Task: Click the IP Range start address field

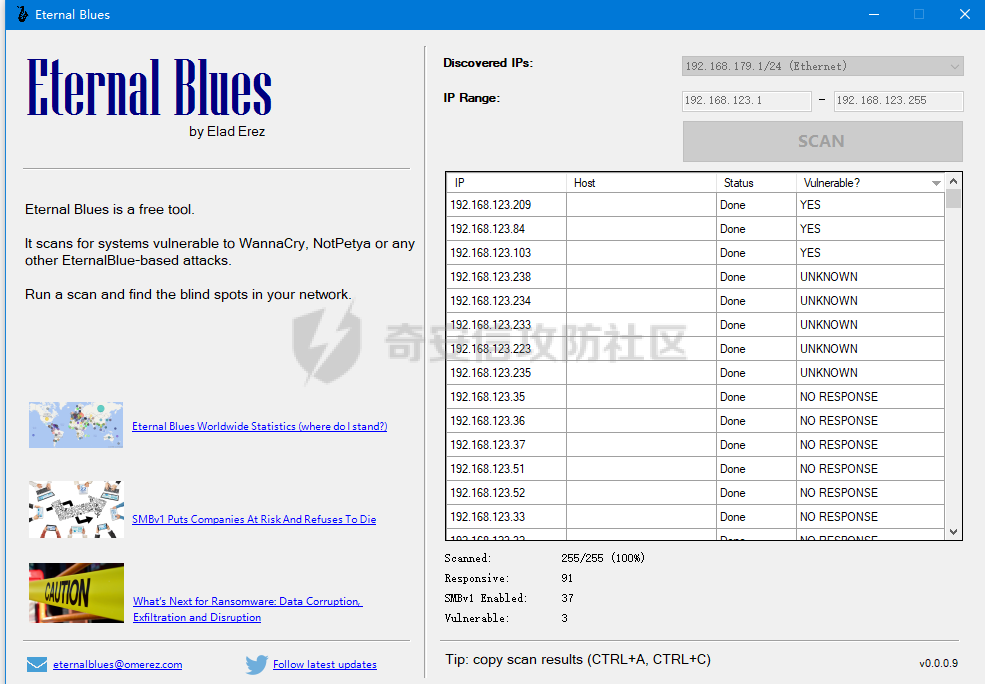Action: (x=747, y=100)
